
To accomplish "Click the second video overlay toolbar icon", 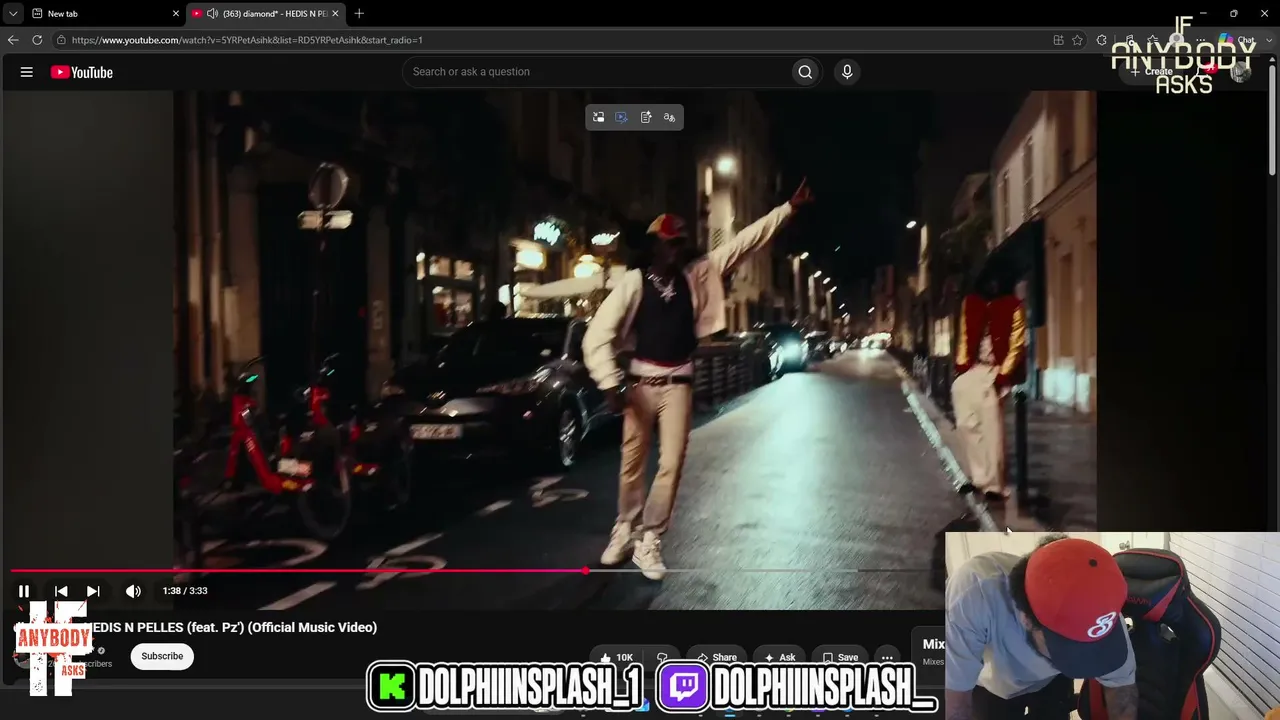I will 622,117.
